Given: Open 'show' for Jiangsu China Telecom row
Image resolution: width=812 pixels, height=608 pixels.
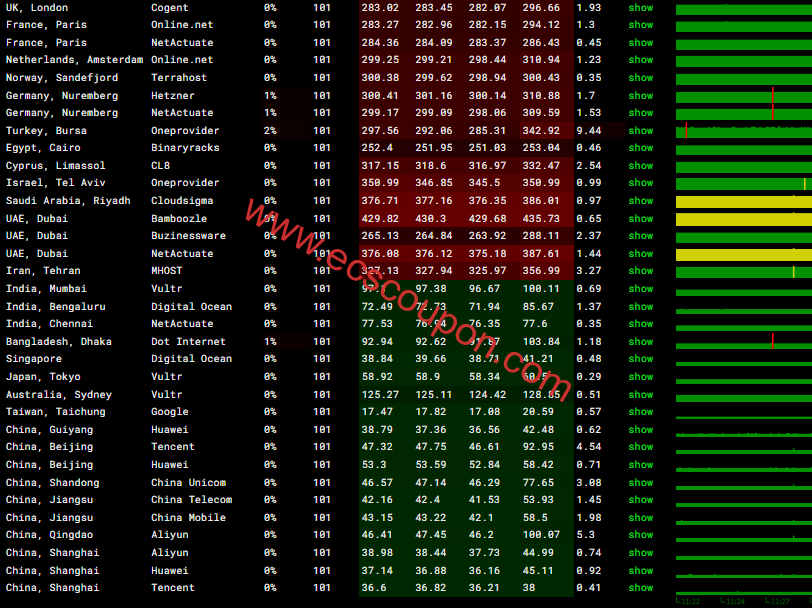Looking at the screenshot, I should pos(641,500).
